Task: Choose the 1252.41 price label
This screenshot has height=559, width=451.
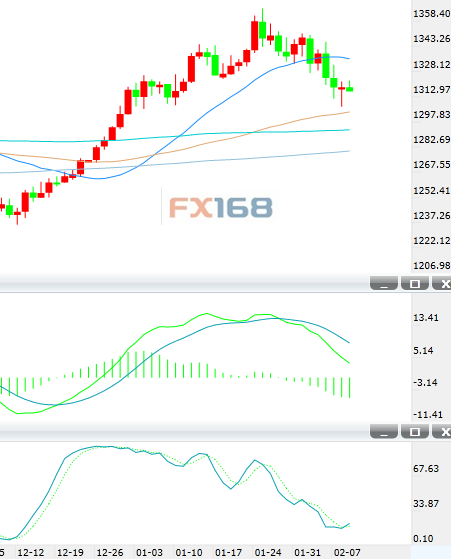Action: coord(431,190)
